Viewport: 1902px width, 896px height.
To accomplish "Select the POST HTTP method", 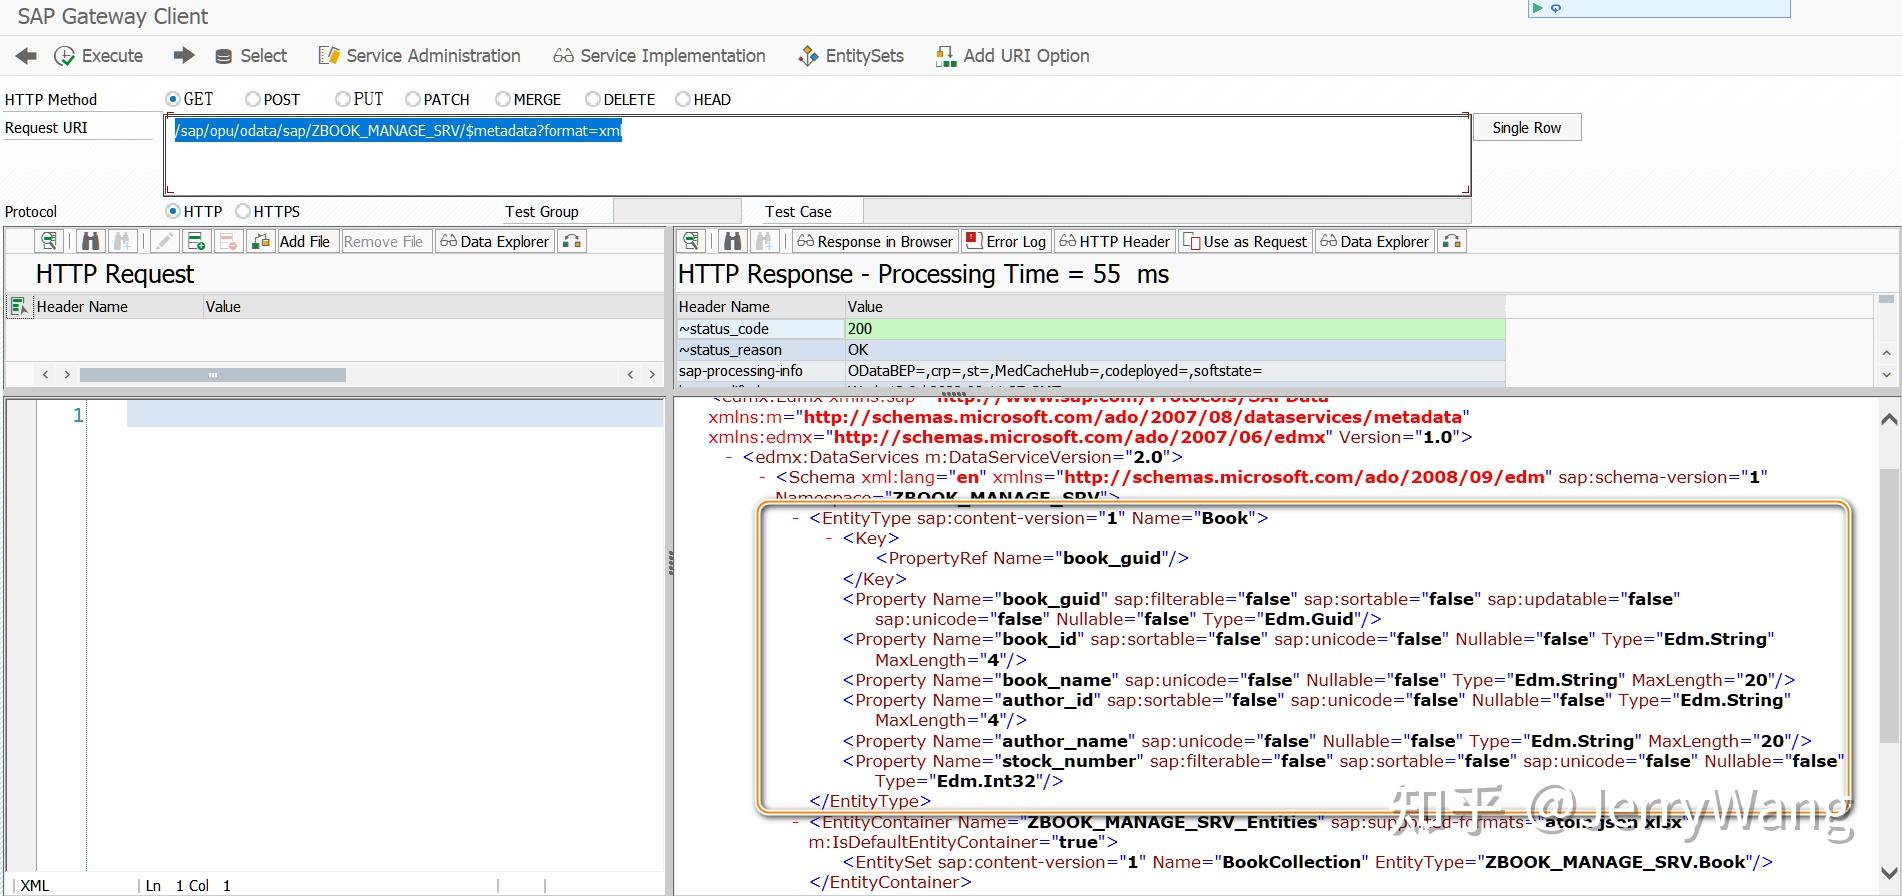I will point(253,99).
